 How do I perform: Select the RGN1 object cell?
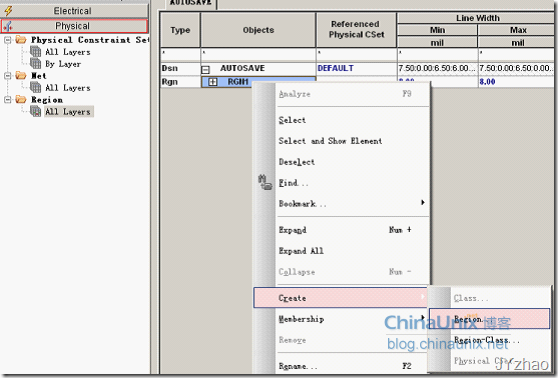click(258, 82)
